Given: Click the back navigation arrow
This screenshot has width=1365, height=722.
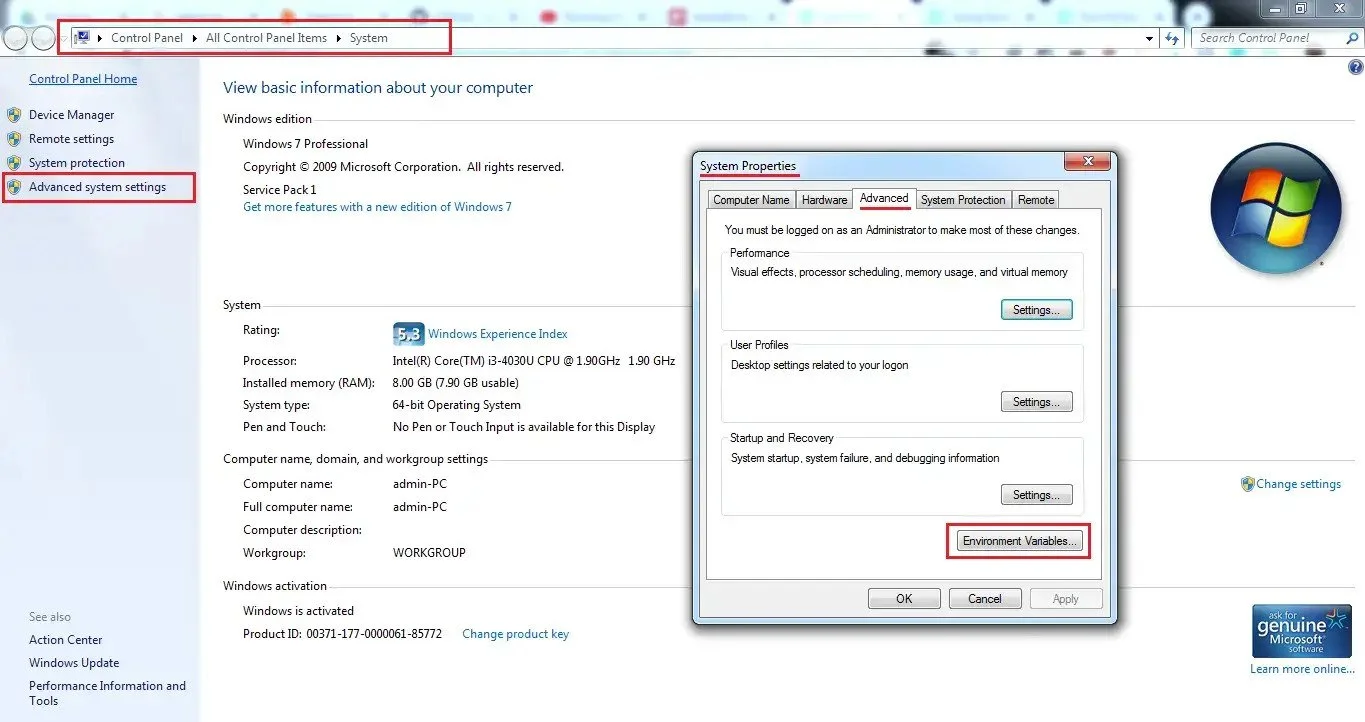Looking at the screenshot, I should [x=15, y=37].
